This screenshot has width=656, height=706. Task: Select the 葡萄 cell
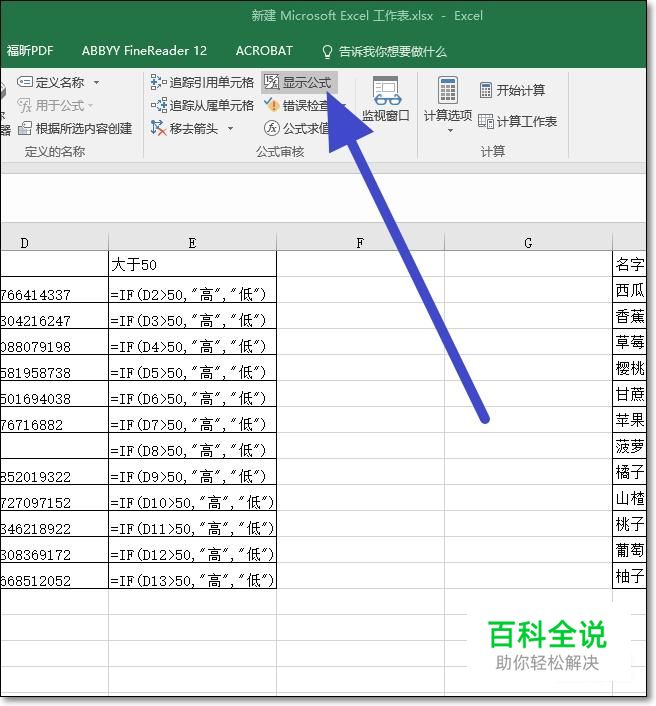point(629,550)
